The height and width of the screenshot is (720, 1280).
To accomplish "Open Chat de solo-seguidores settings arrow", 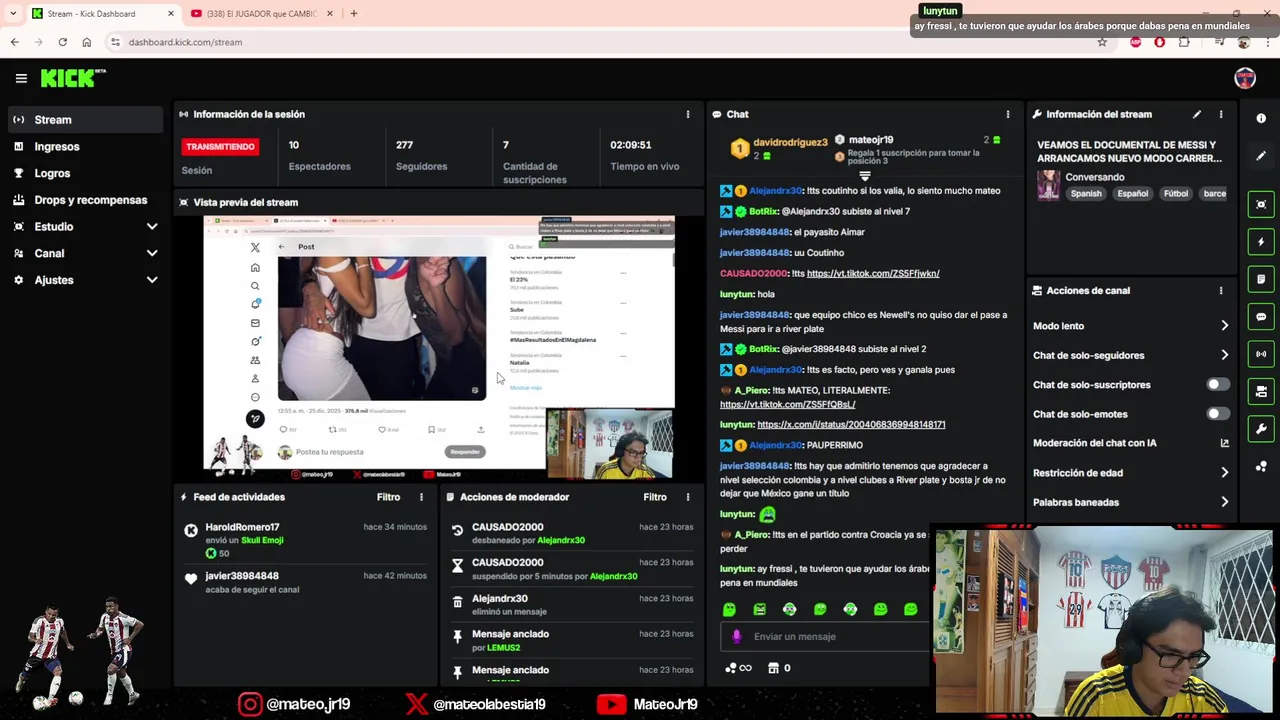I will click(1224, 355).
